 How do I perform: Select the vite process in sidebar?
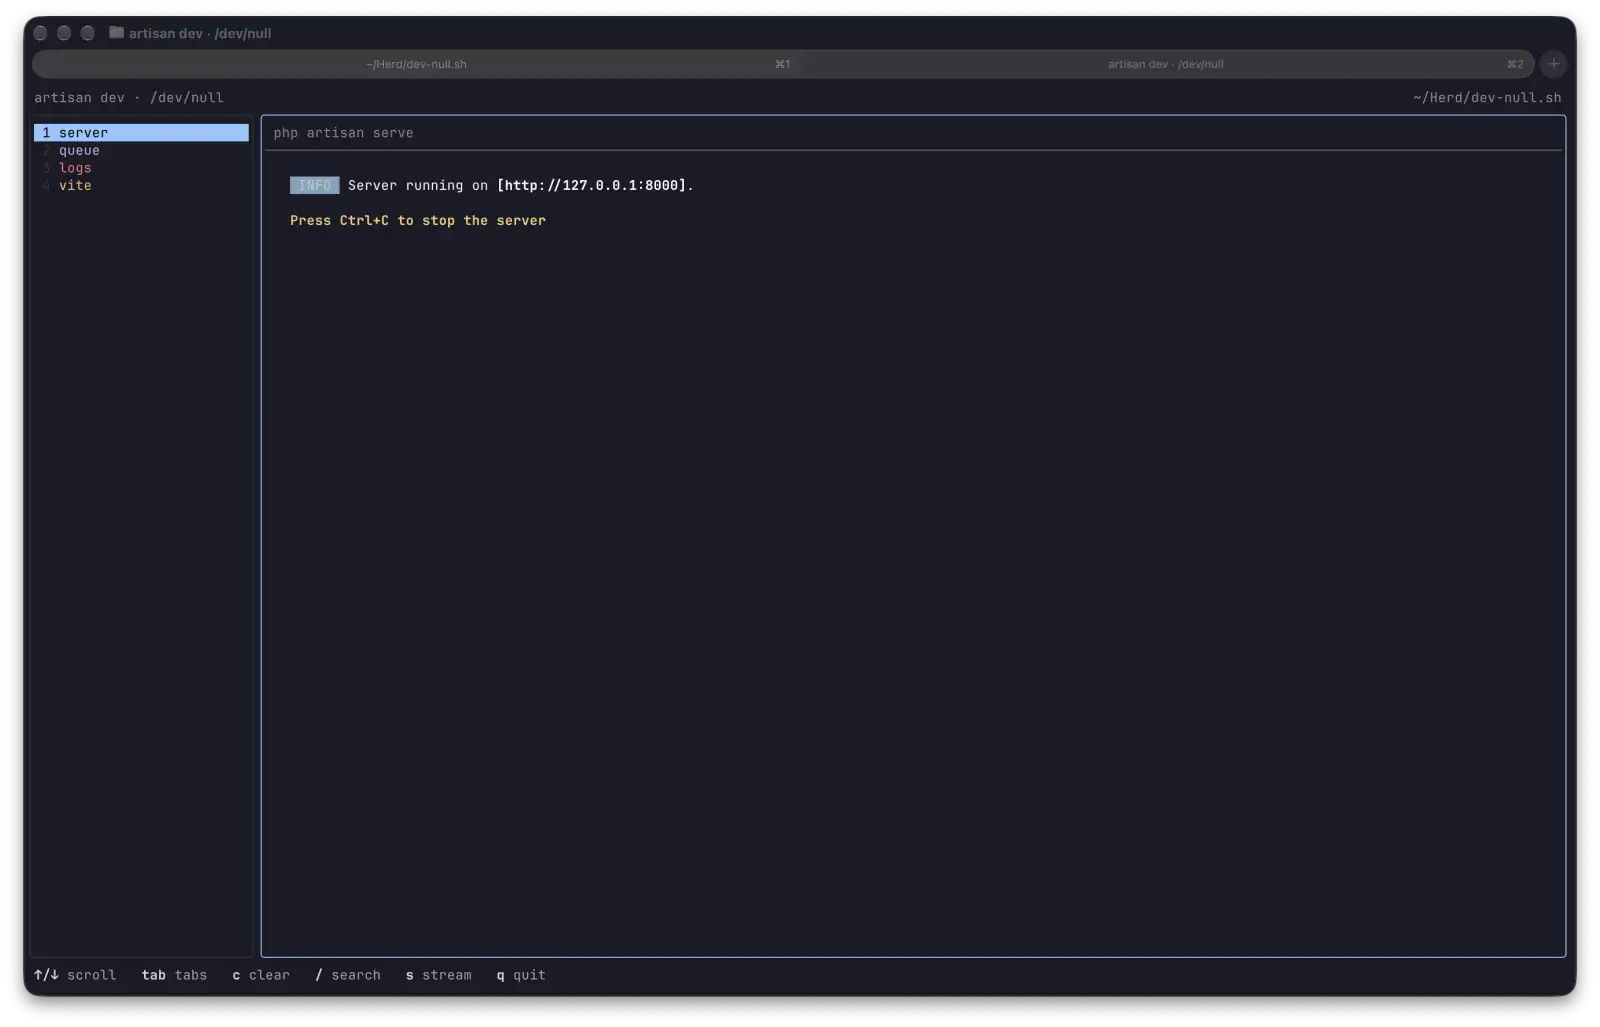click(x=141, y=186)
